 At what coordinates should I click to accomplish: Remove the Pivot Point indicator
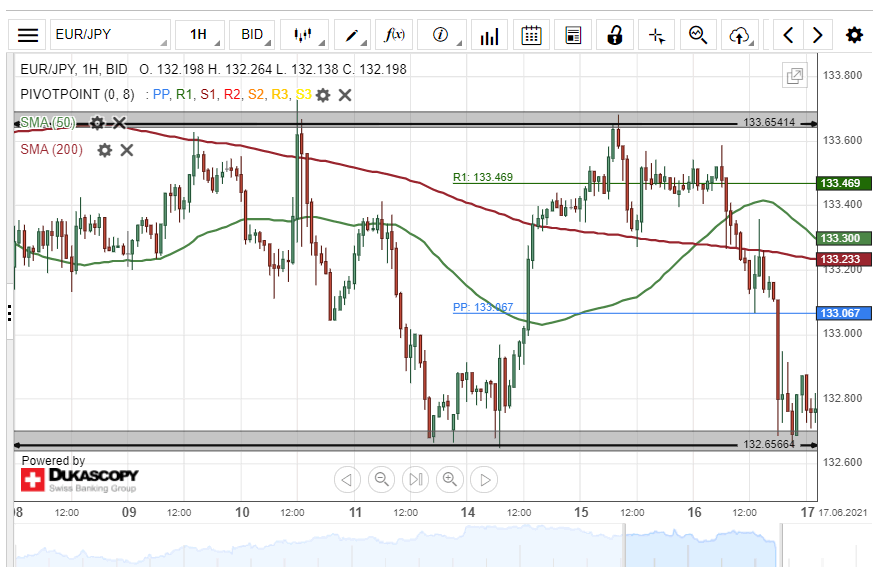[x=345, y=95]
